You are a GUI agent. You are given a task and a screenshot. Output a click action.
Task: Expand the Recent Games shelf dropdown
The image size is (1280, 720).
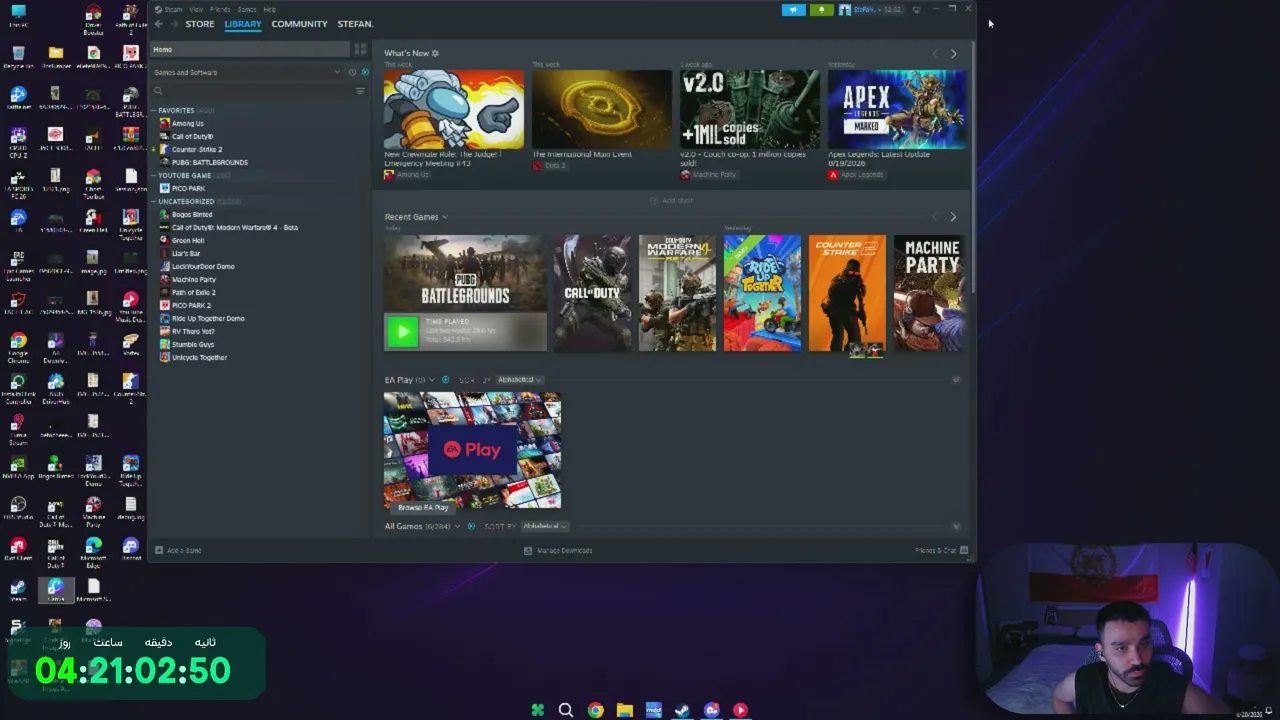pos(445,217)
